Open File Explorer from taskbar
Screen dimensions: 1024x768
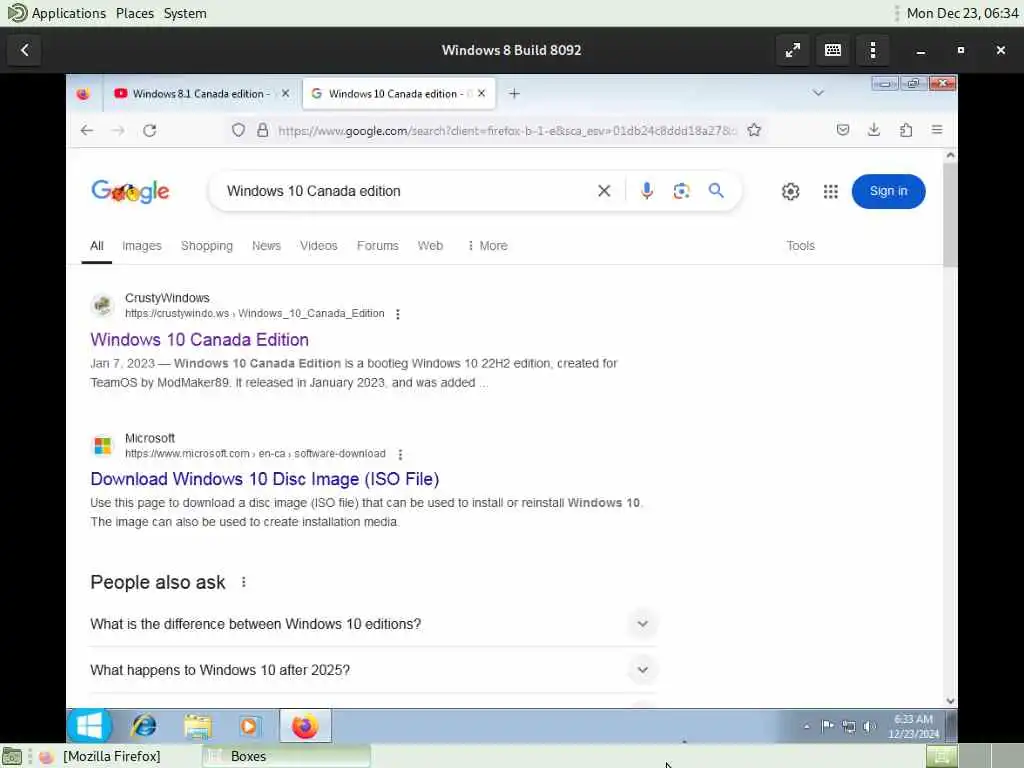(197, 726)
